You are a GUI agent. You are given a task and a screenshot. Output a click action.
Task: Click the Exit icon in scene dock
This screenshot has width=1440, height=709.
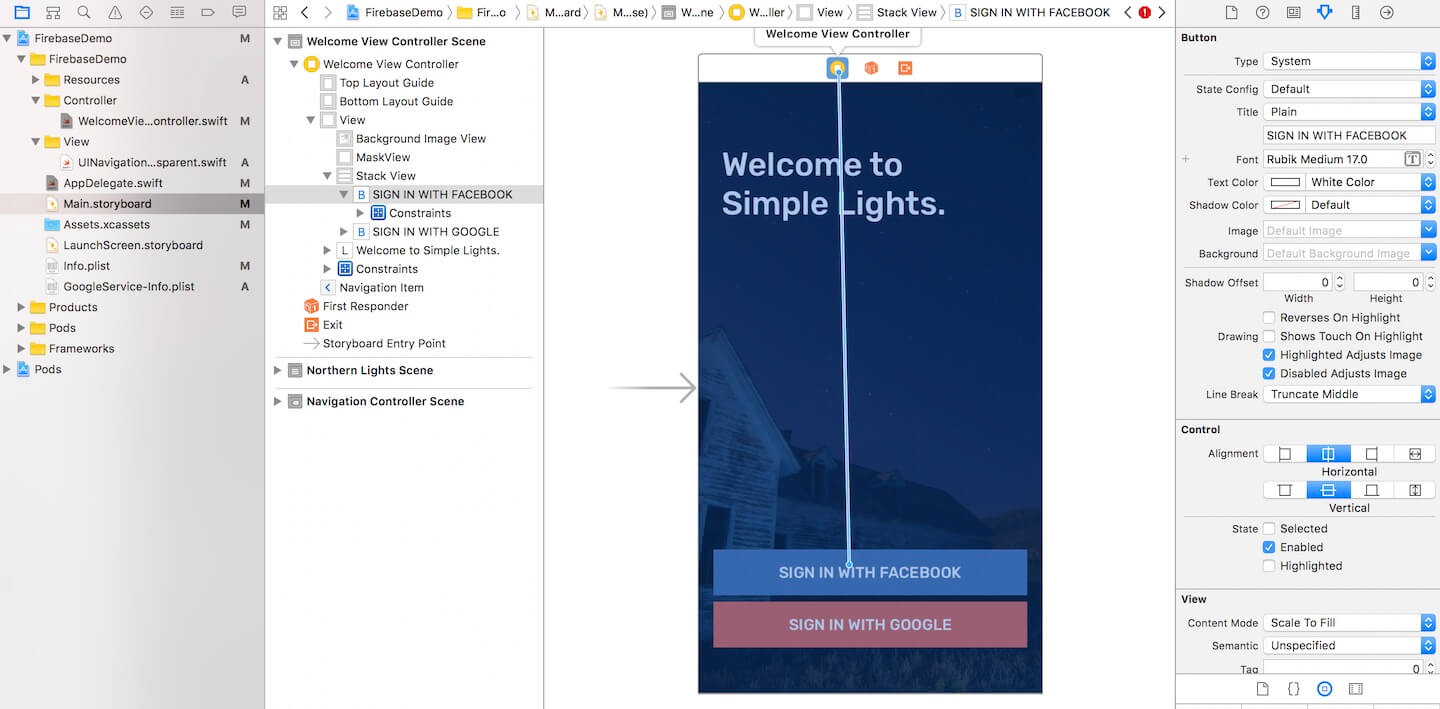[905, 68]
